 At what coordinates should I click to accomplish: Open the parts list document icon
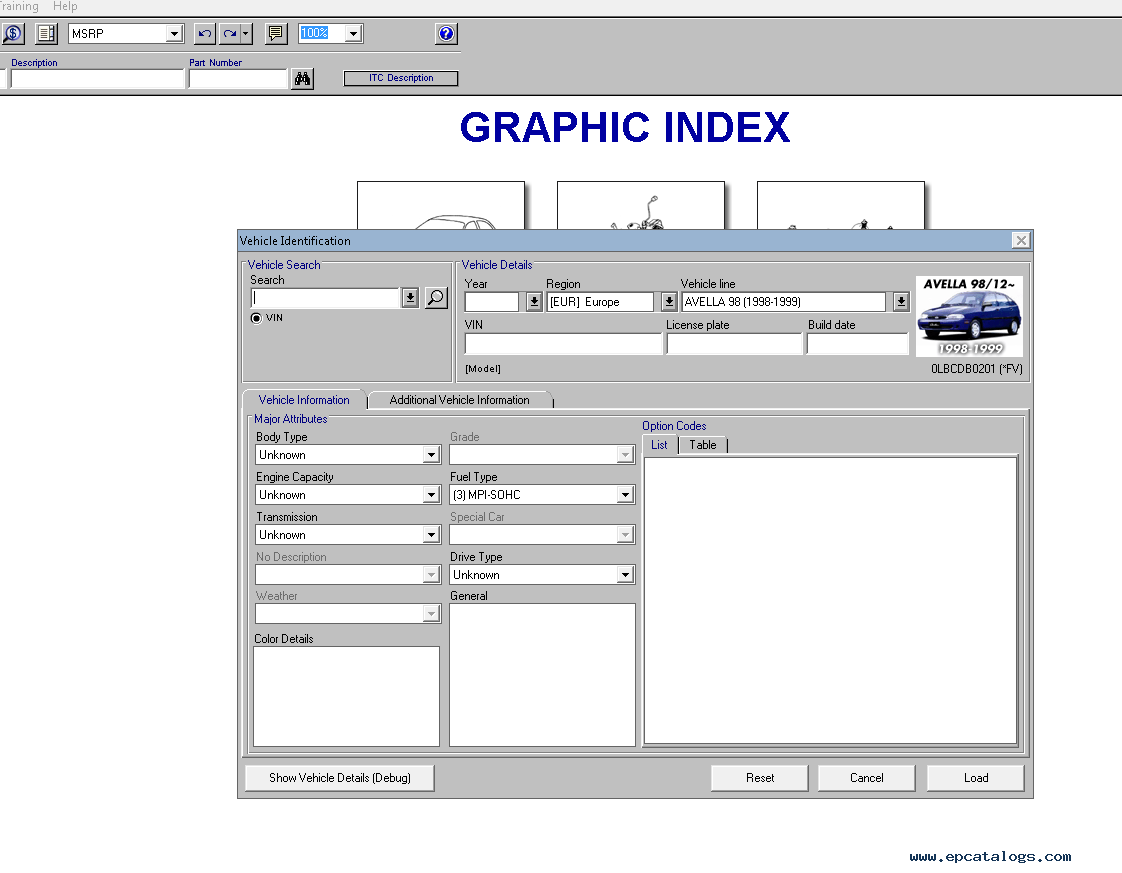[x=47, y=34]
